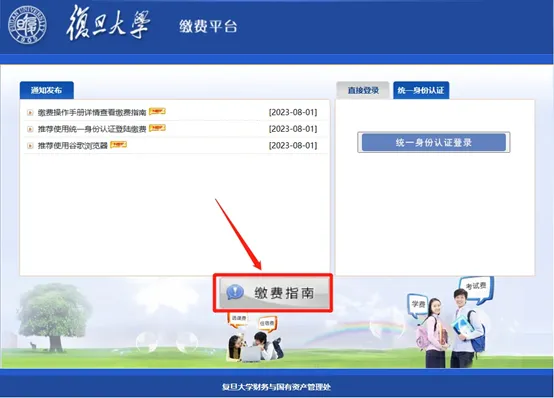Click the bullet arrow beside 推荐使用统一身份认证 notice
The height and width of the screenshot is (398, 554).
[30, 129]
